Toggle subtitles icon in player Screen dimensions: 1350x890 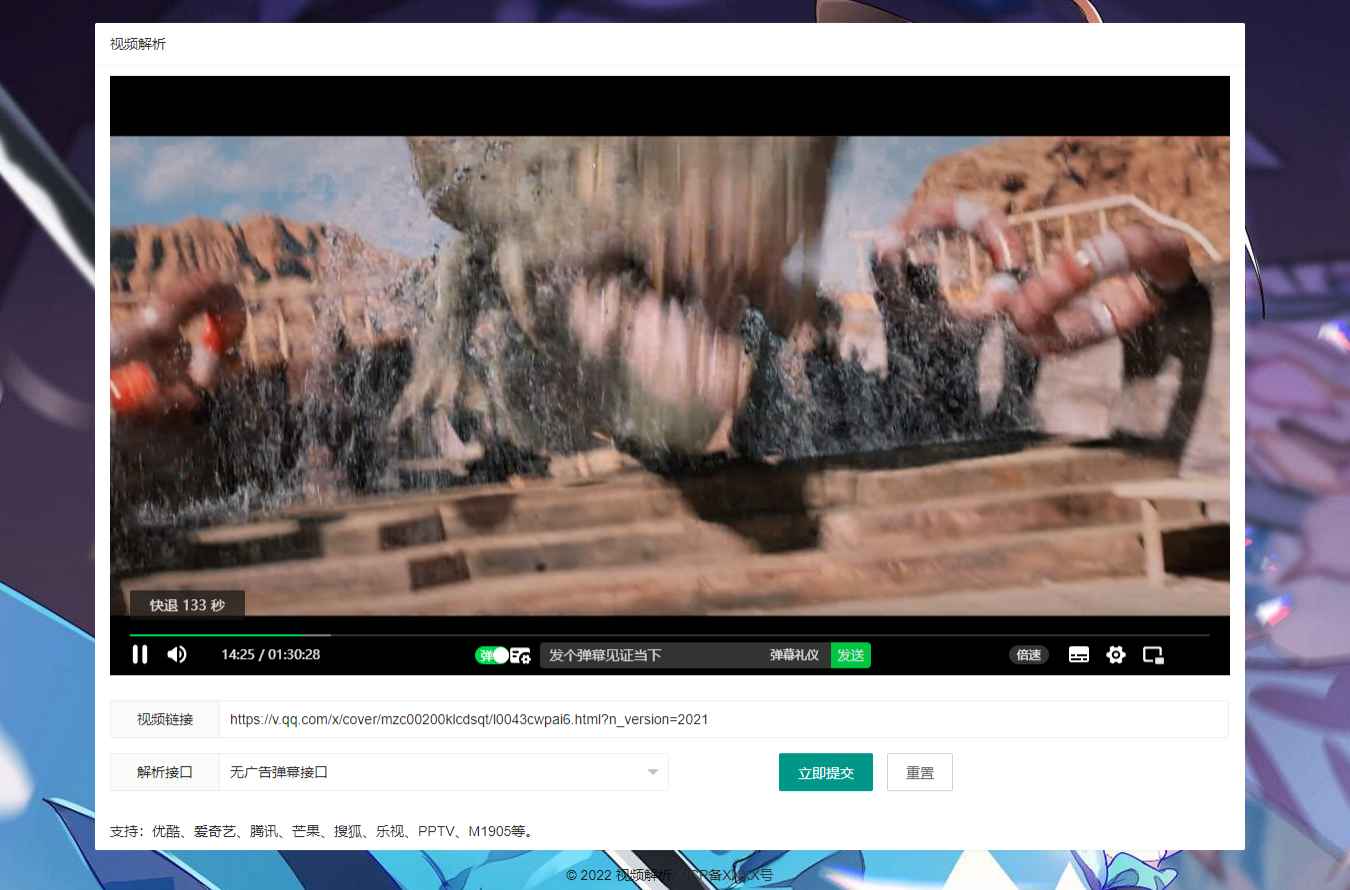[x=1079, y=655]
